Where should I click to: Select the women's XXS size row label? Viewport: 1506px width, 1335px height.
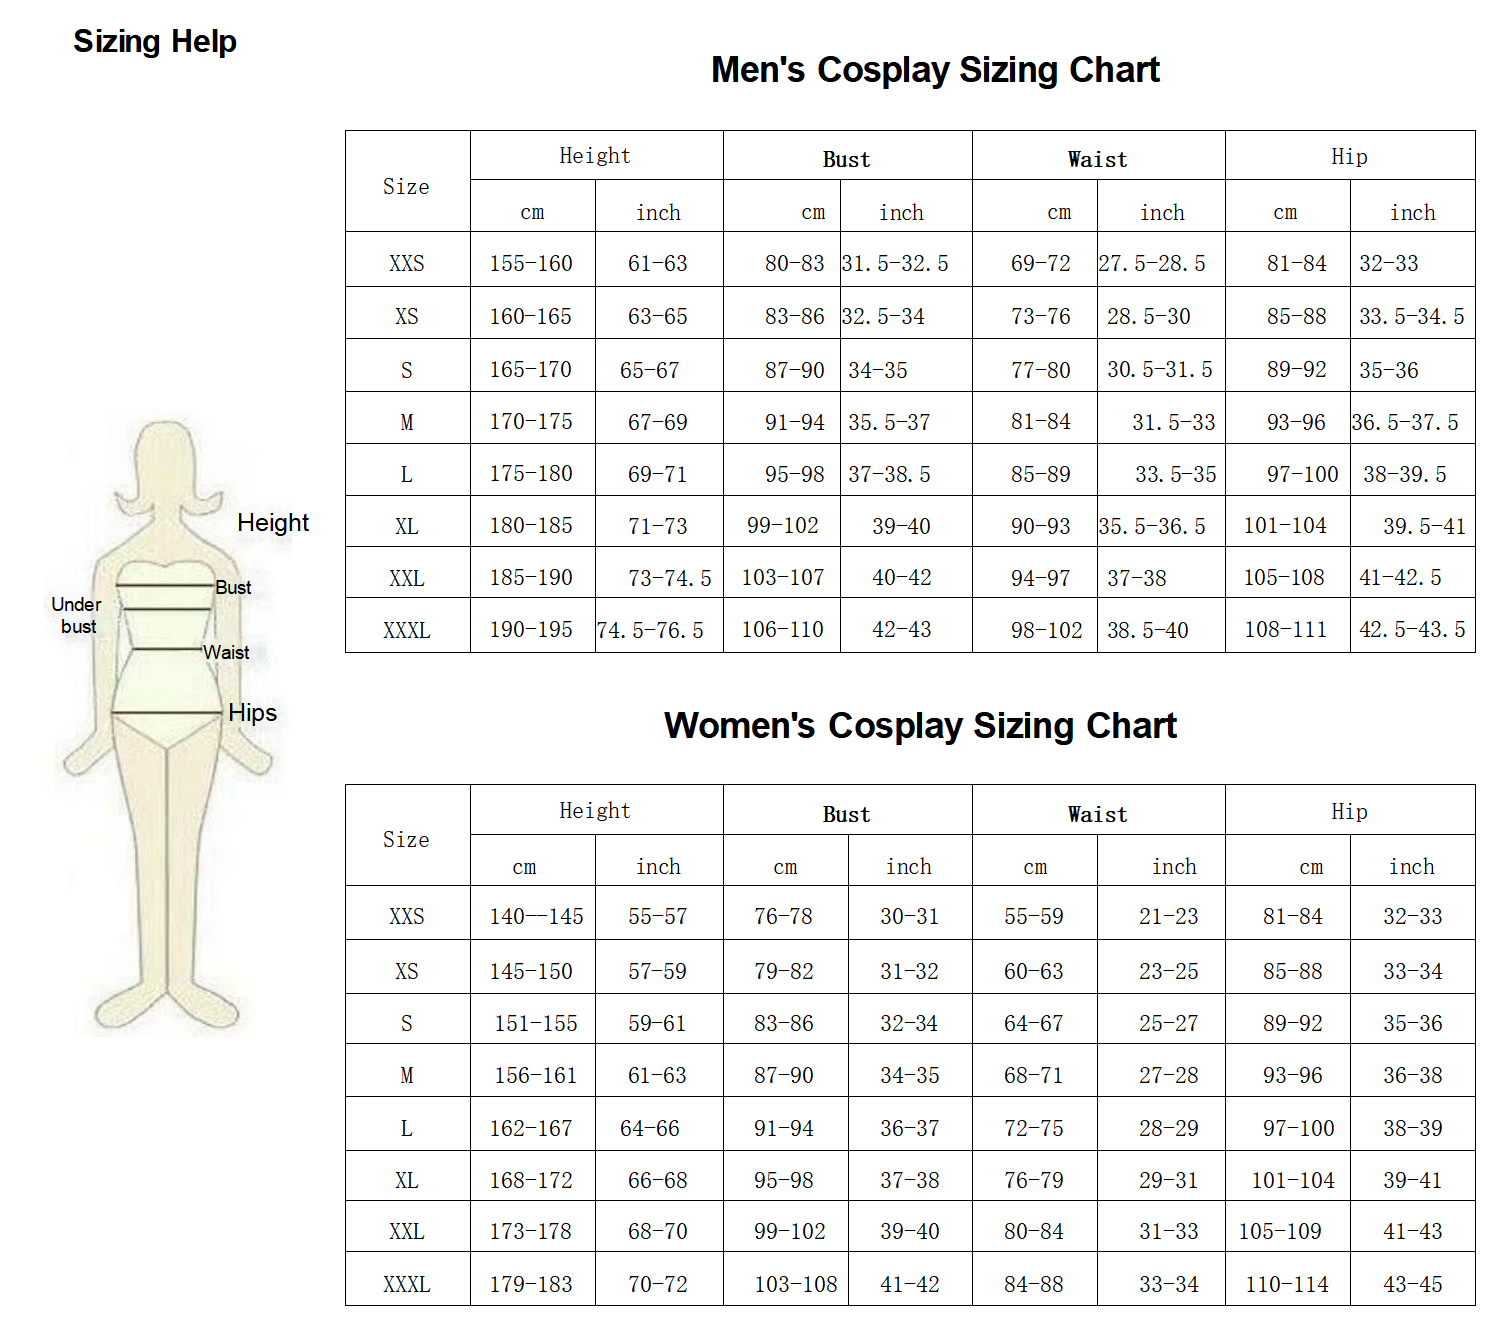(x=407, y=916)
